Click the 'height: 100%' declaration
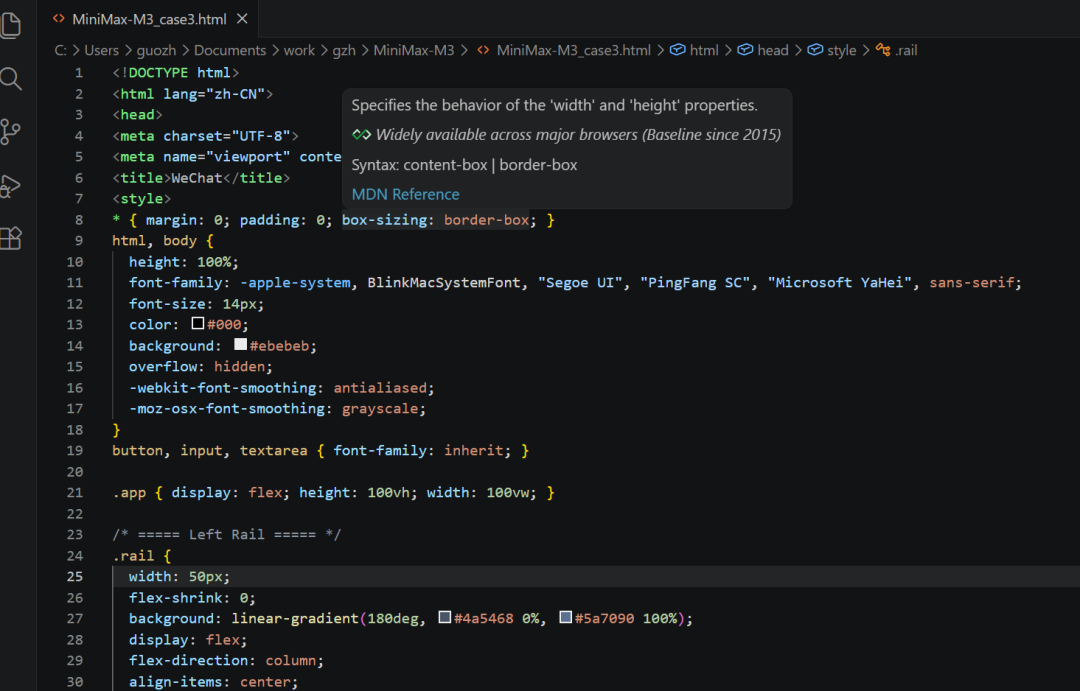The width and height of the screenshot is (1080, 691). [183, 262]
